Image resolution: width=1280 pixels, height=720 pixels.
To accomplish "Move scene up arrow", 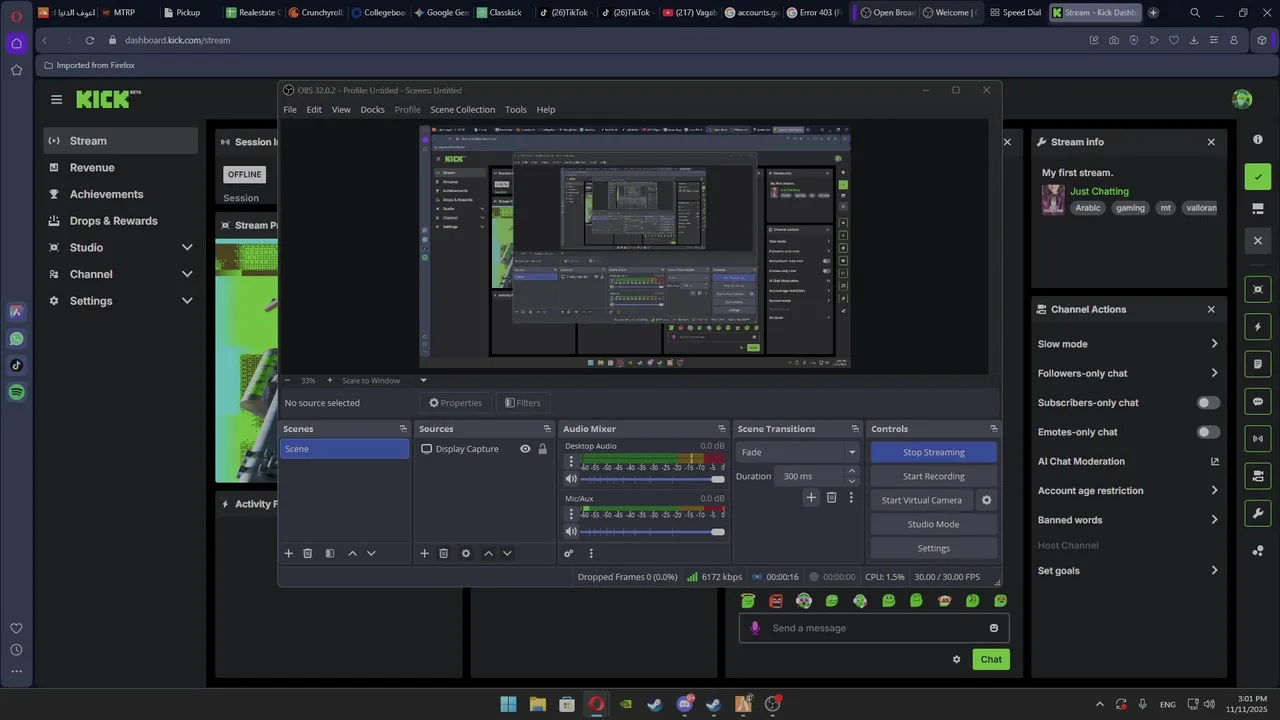I will 352,553.
